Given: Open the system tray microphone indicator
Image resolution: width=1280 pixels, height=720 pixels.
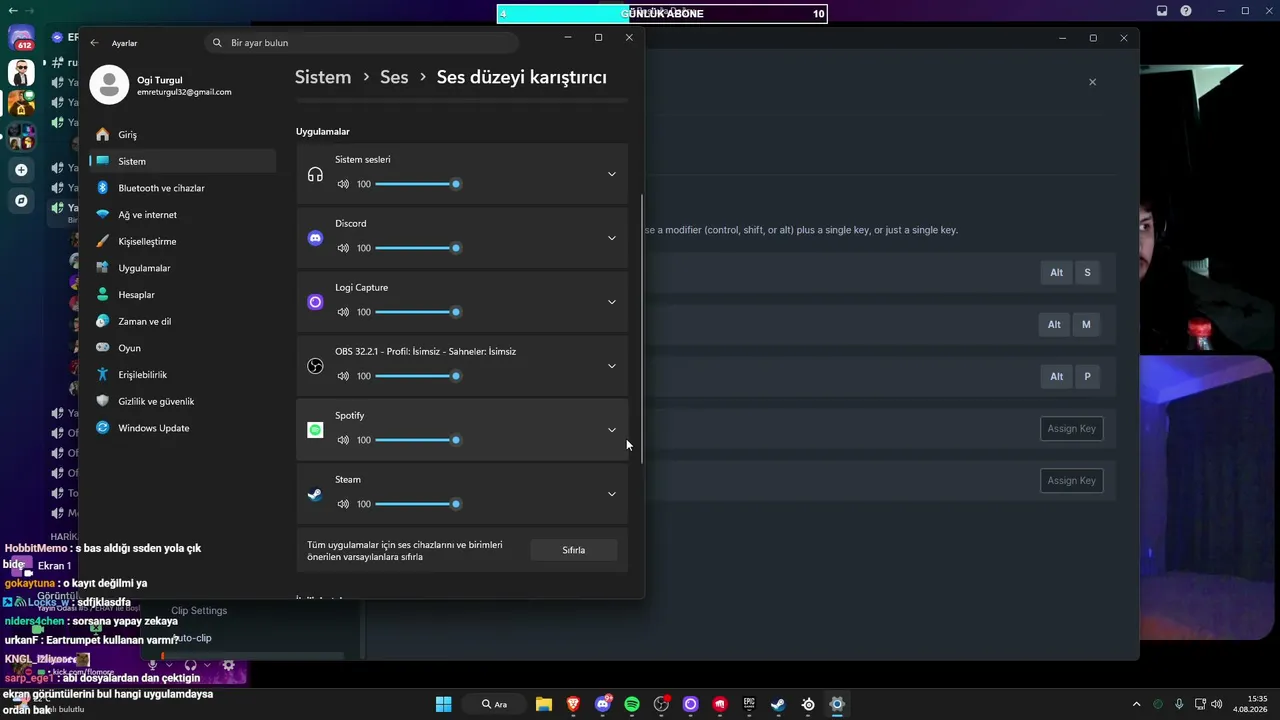Looking at the screenshot, I should click(x=1179, y=704).
